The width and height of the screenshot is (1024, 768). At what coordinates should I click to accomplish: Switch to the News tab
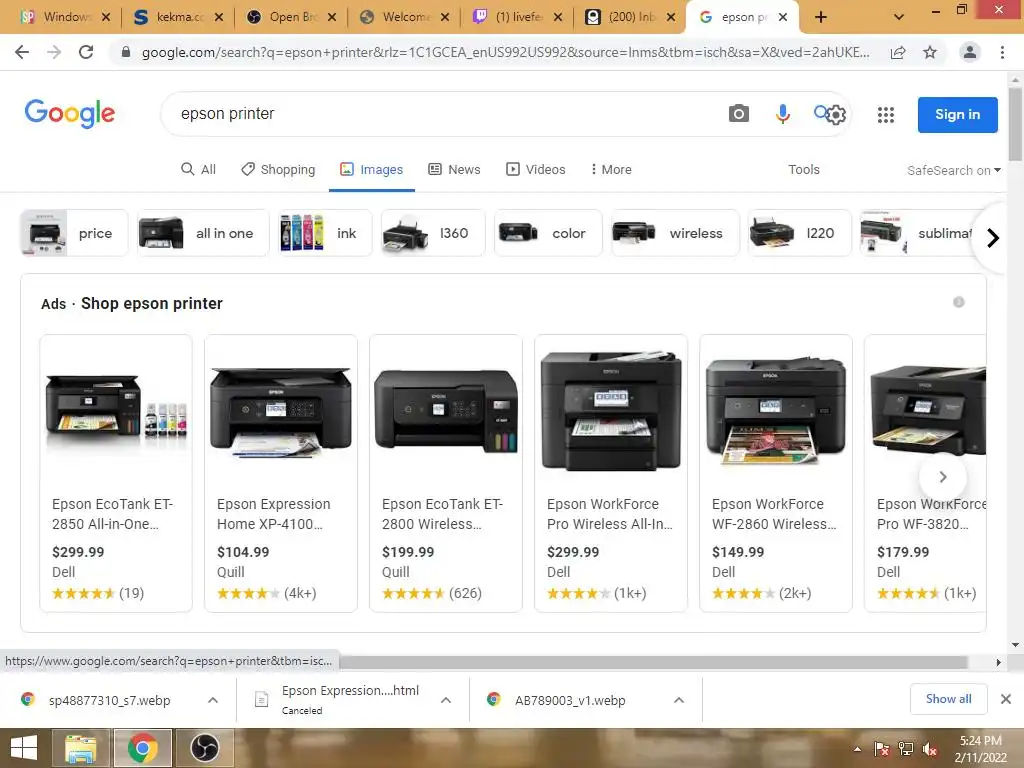click(455, 169)
